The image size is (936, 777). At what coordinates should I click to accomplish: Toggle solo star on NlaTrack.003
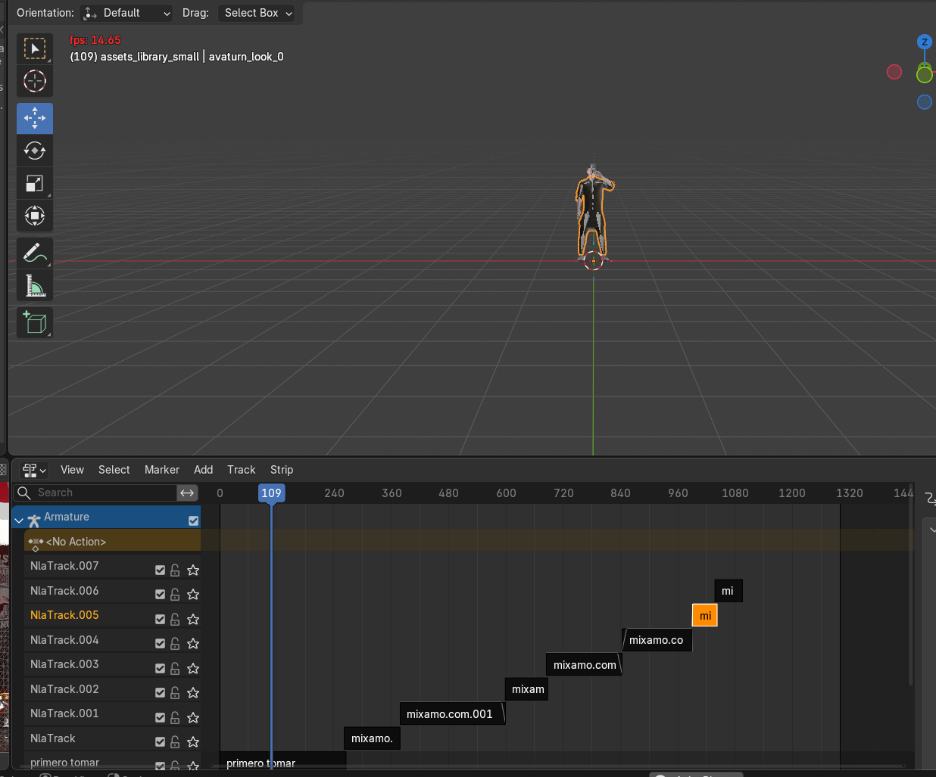193,668
